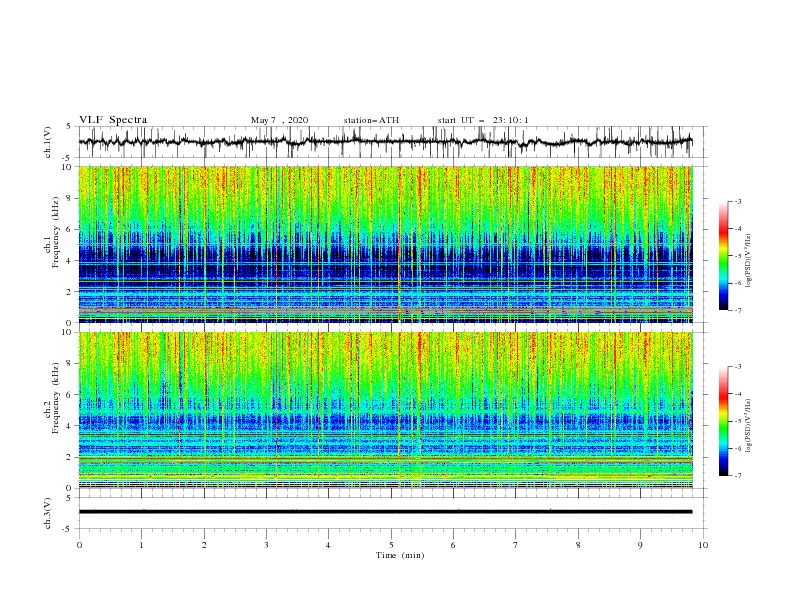This screenshot has width=792, height=612.
Task: Click the ch.1 spectrogram panel
Action: coord(385,244)
